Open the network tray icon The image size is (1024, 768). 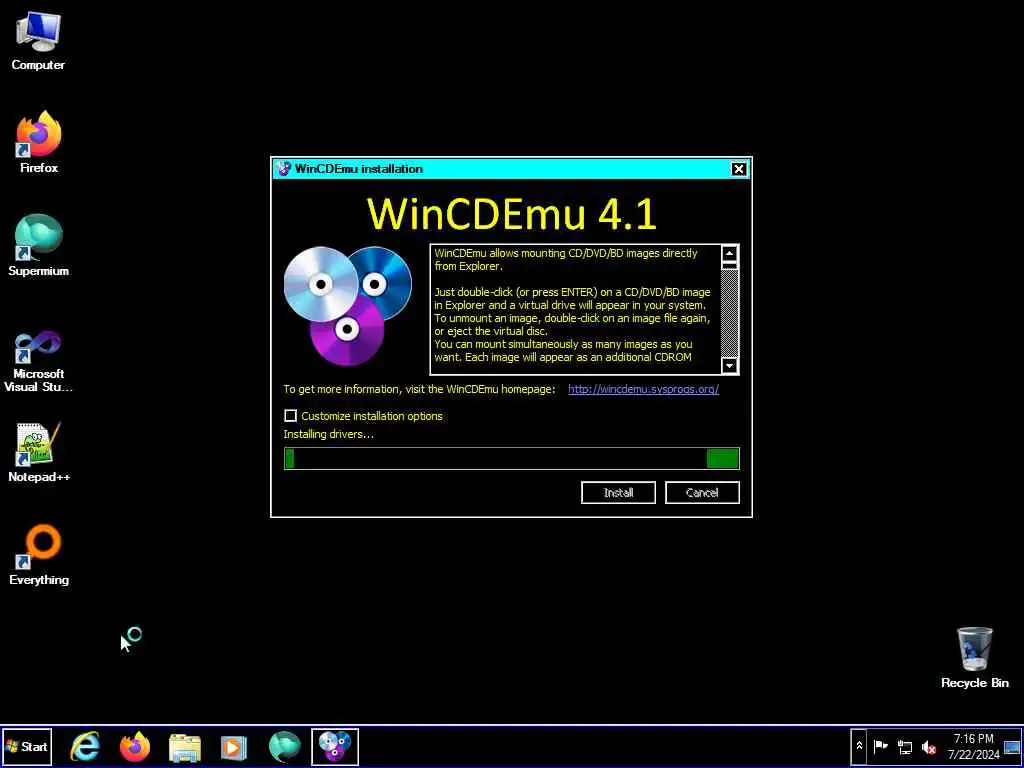(904, 746)
